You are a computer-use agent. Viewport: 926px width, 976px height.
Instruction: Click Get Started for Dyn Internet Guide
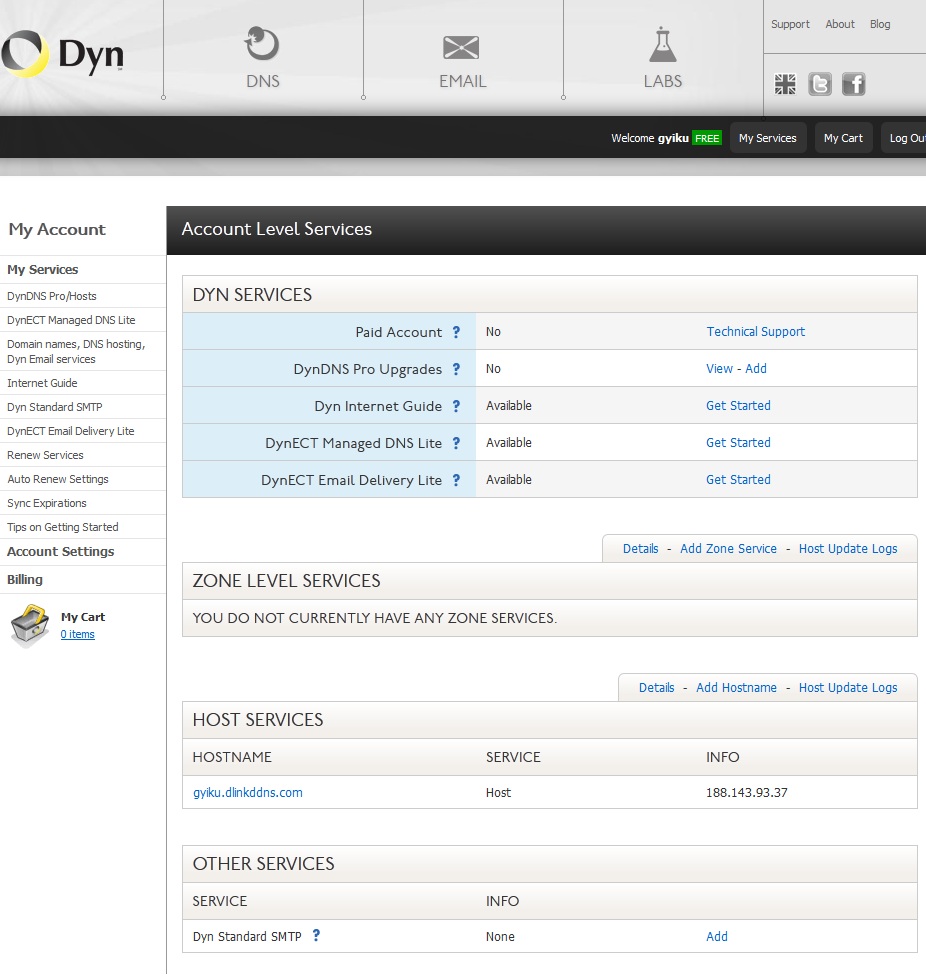(x=738, y=406)
